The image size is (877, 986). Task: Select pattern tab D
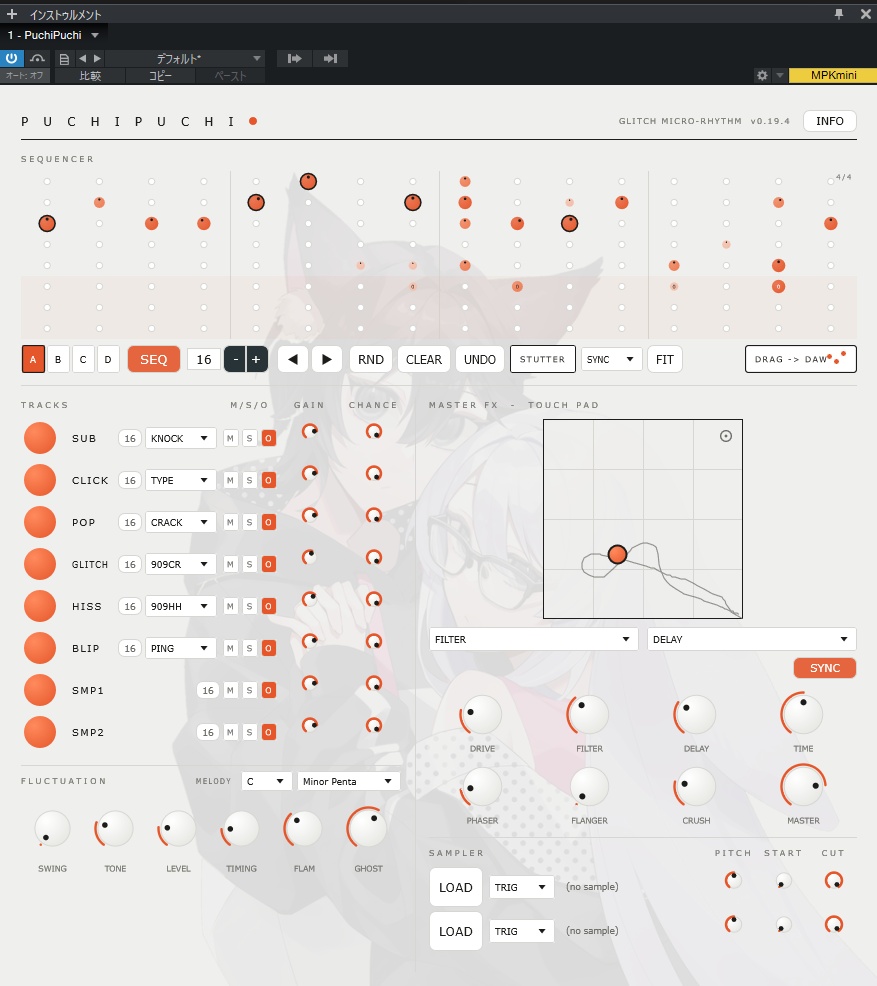coord(108,359)
